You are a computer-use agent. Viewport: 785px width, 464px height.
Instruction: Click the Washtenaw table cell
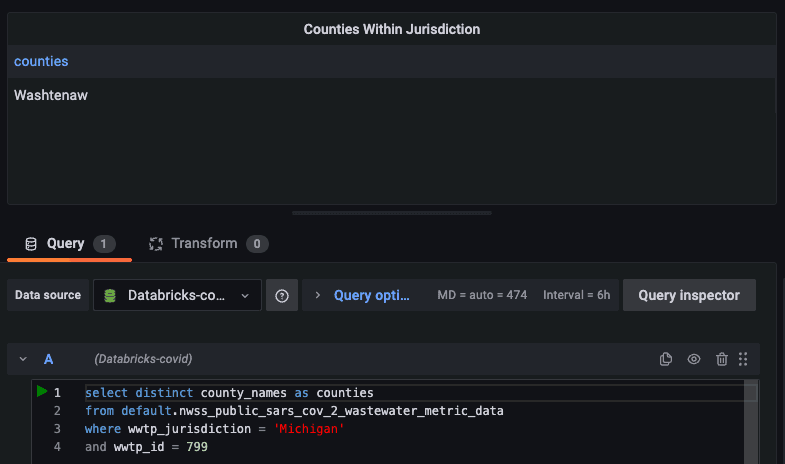[x=51, y=95]
